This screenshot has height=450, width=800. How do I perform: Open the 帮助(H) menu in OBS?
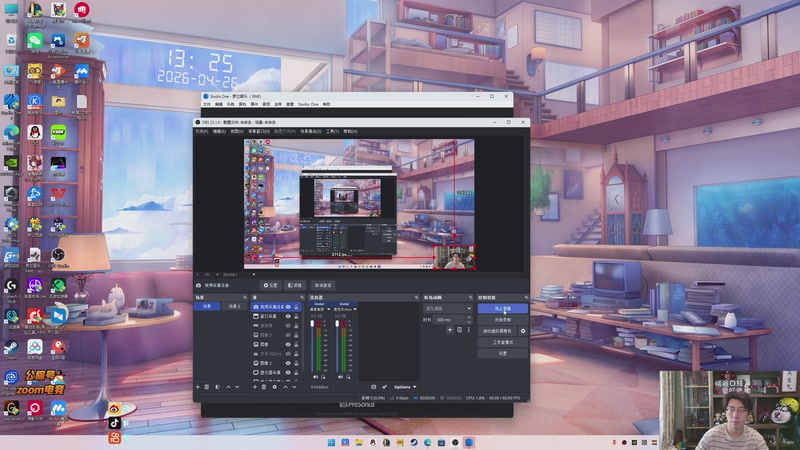point(350,132)
